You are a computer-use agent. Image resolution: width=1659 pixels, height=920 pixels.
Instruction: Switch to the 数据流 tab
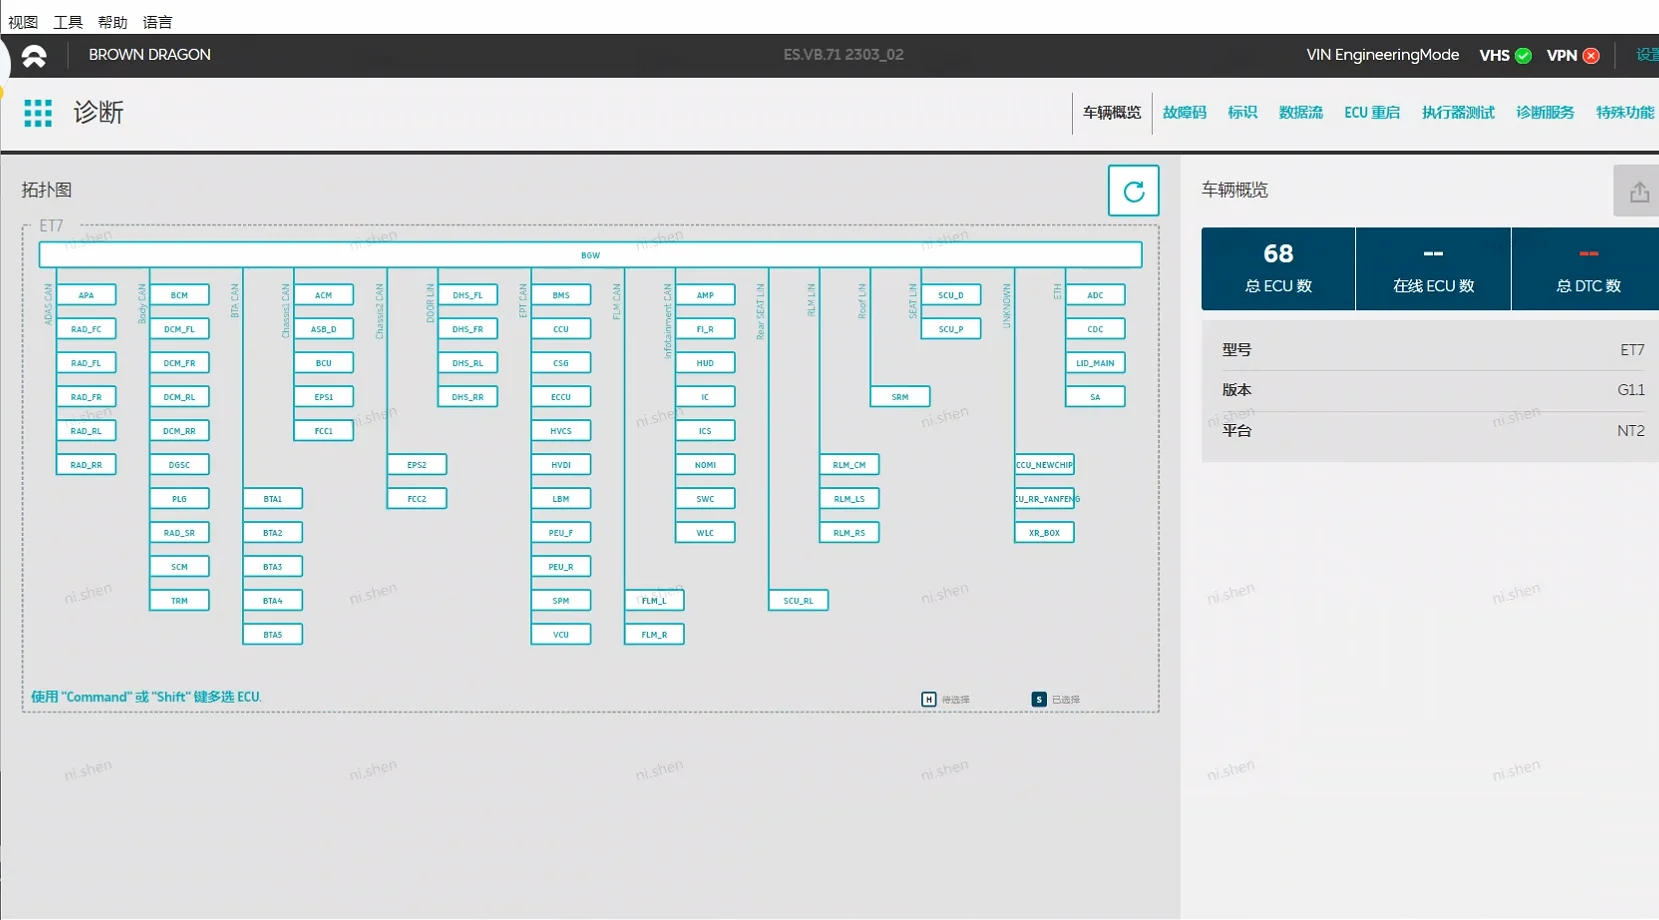pyautogui.click(x=1300, y=113)
